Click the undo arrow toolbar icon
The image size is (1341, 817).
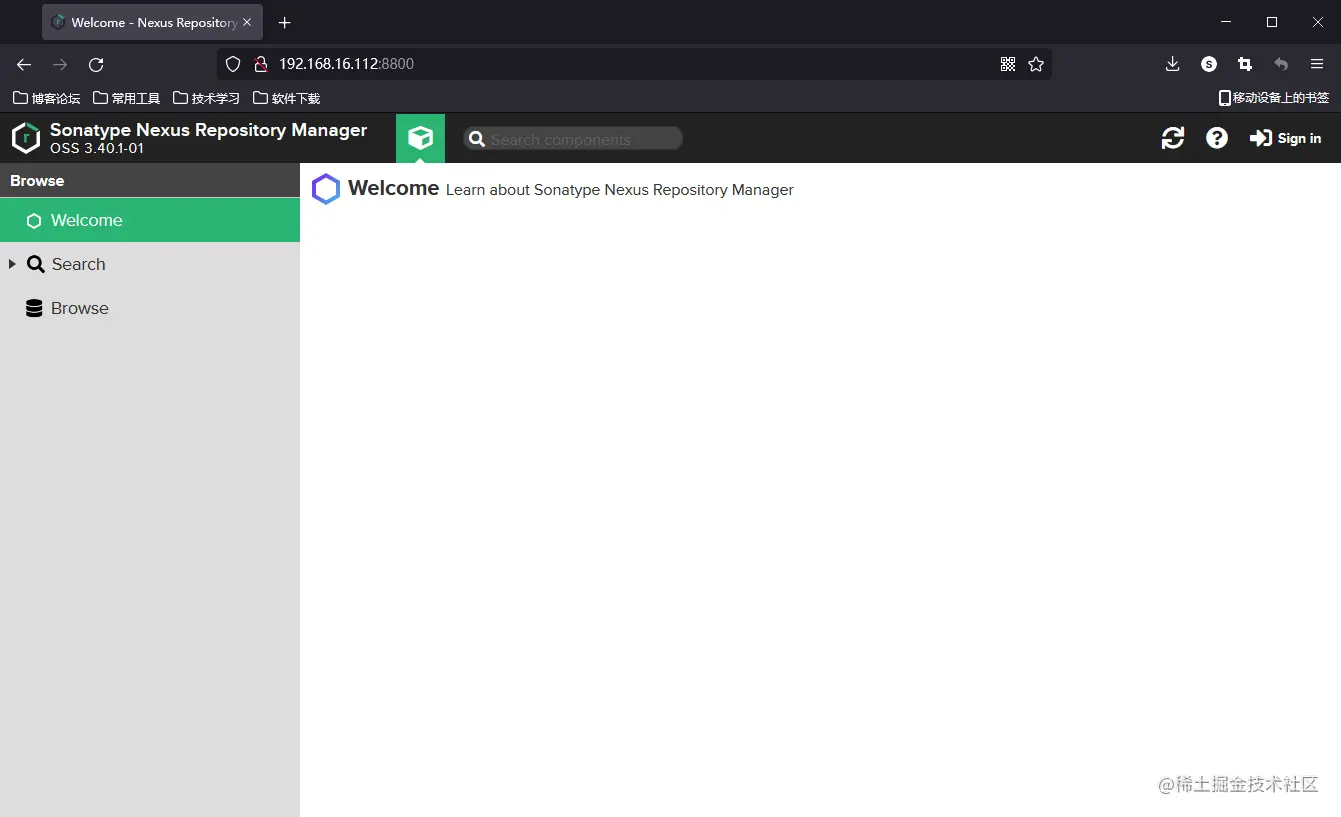pyautogui.click(x=1281, y=64)
